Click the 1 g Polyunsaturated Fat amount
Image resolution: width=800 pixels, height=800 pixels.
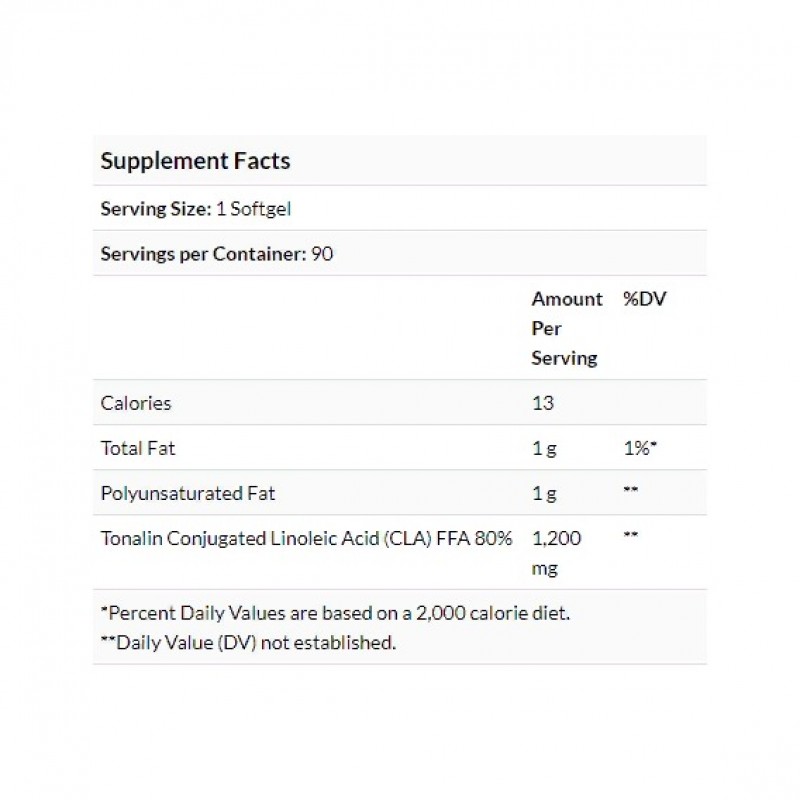click(x=544, y=493)
